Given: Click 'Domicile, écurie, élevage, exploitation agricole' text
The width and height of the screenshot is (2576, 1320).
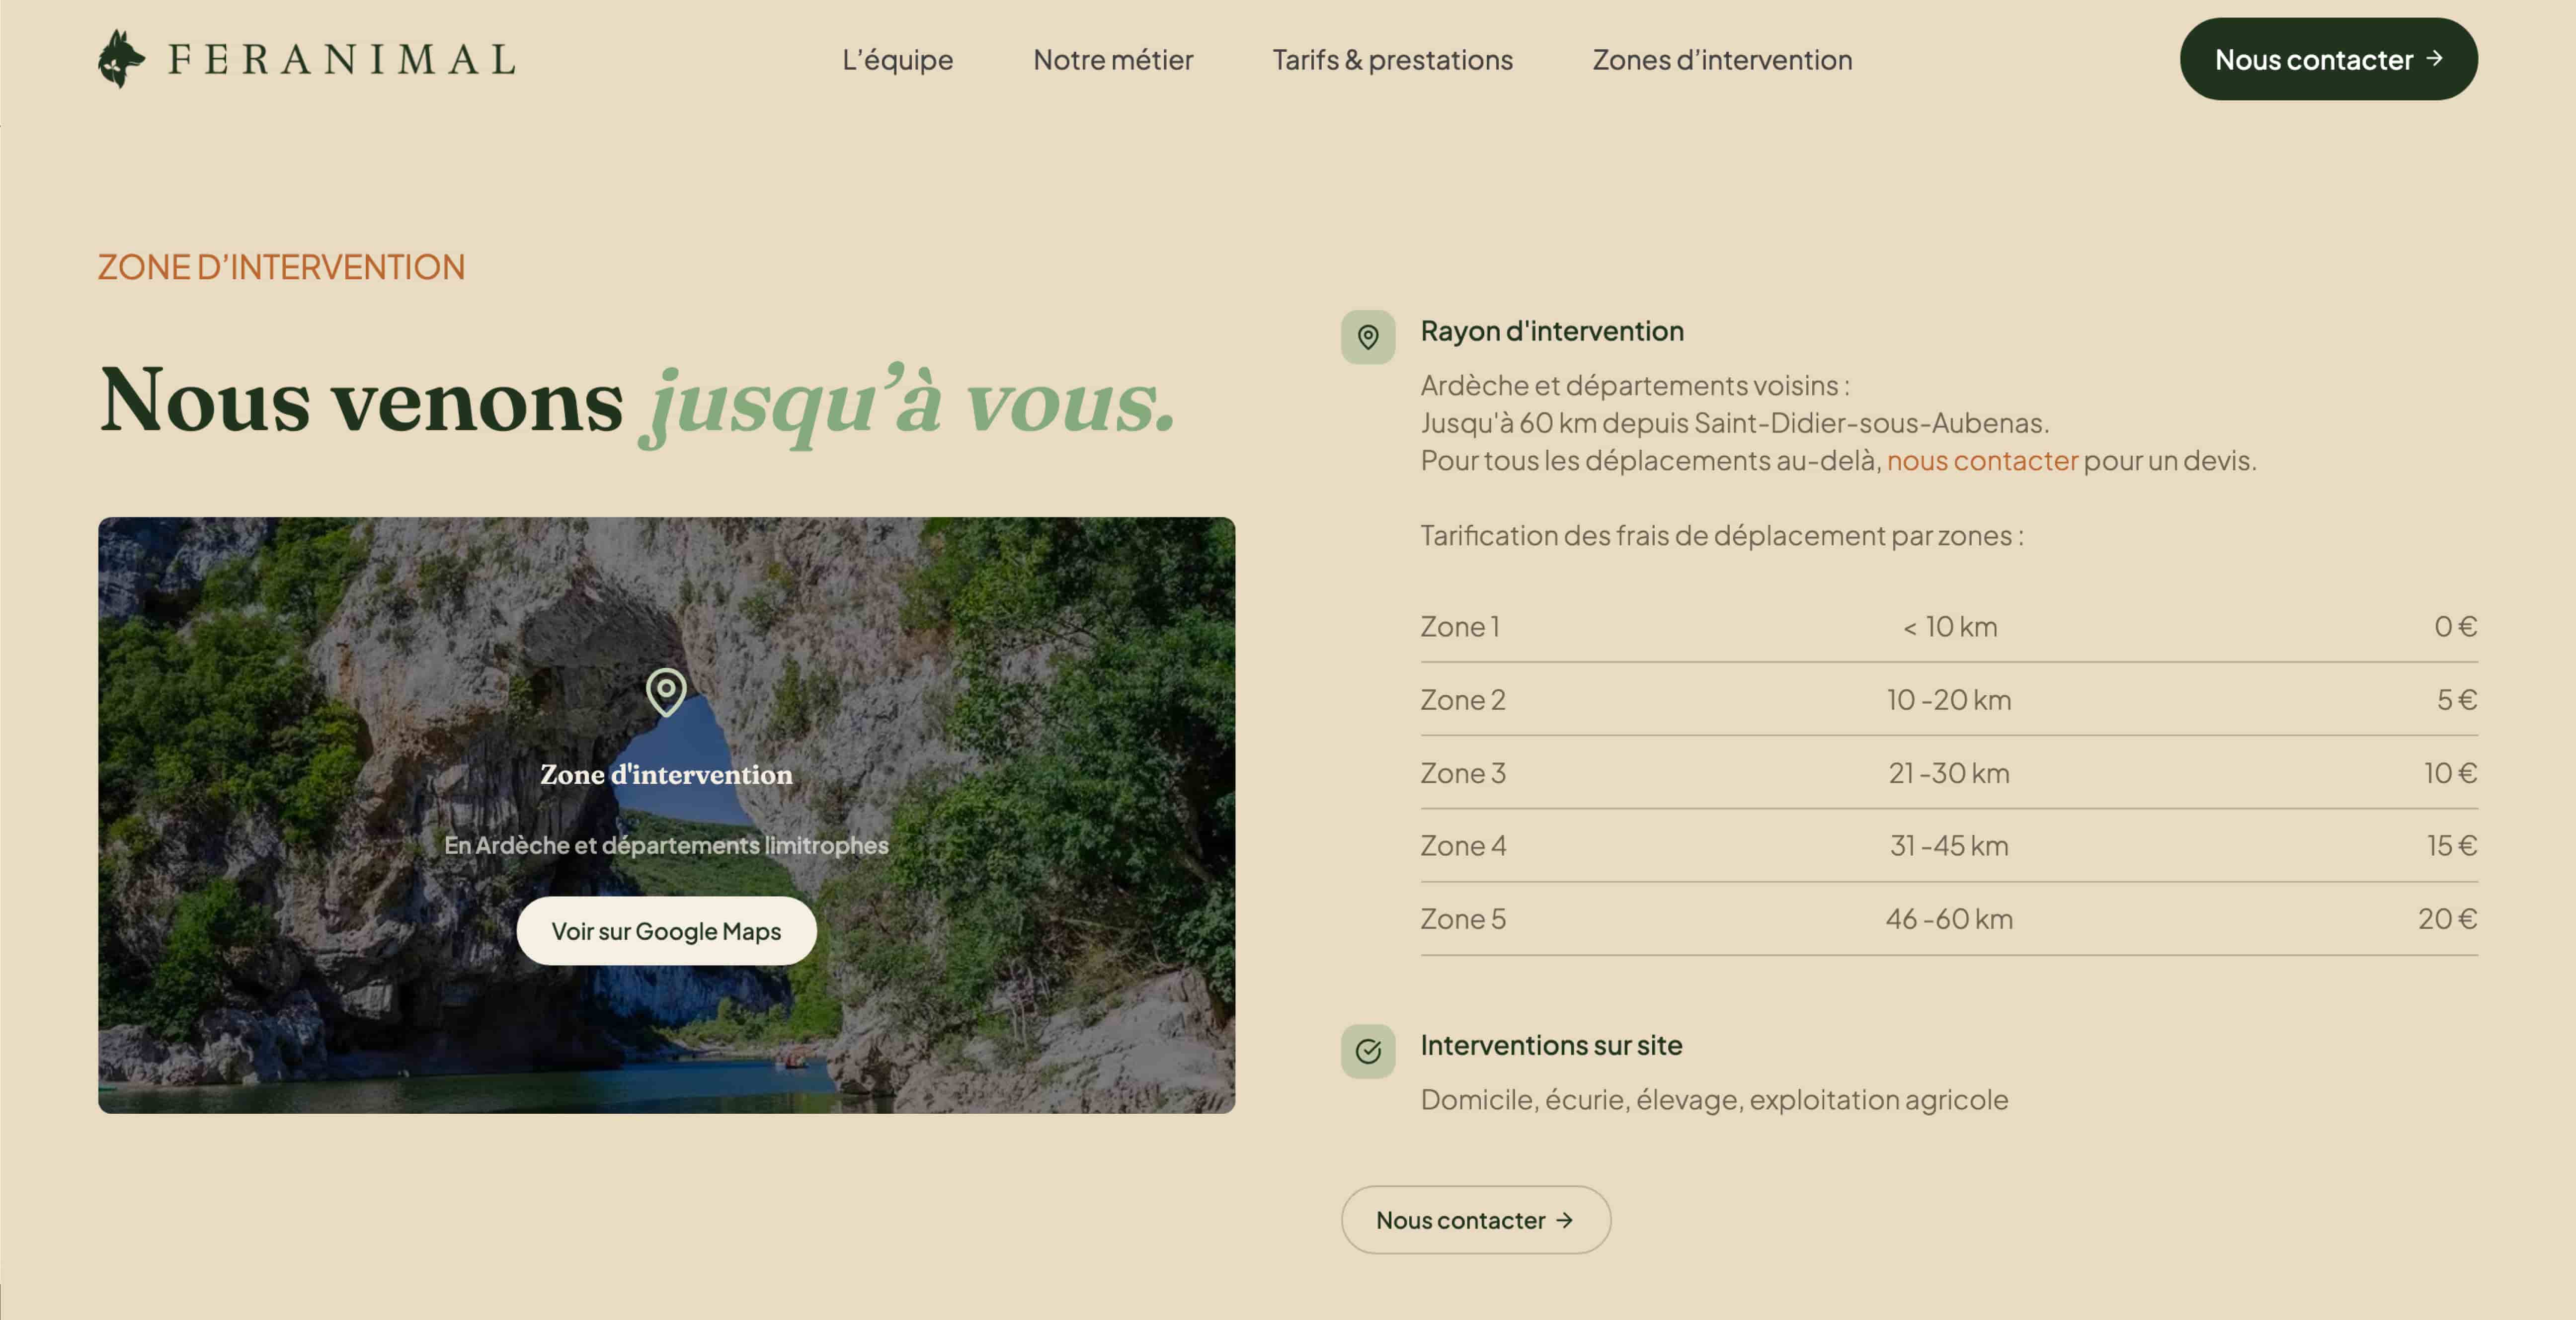Looking at the screenshot, I should pyautogui.click(x=1714, y=1099).
